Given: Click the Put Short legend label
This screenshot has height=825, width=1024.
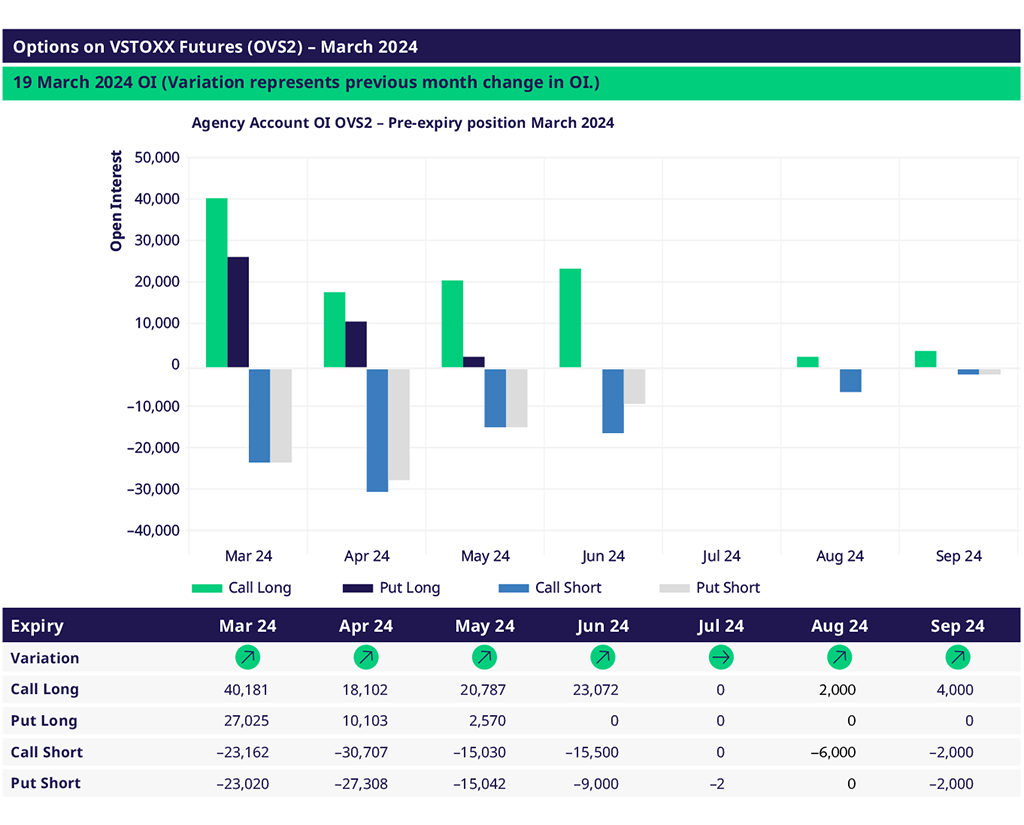Looking at the screenshot, I should tap(728, 588).
